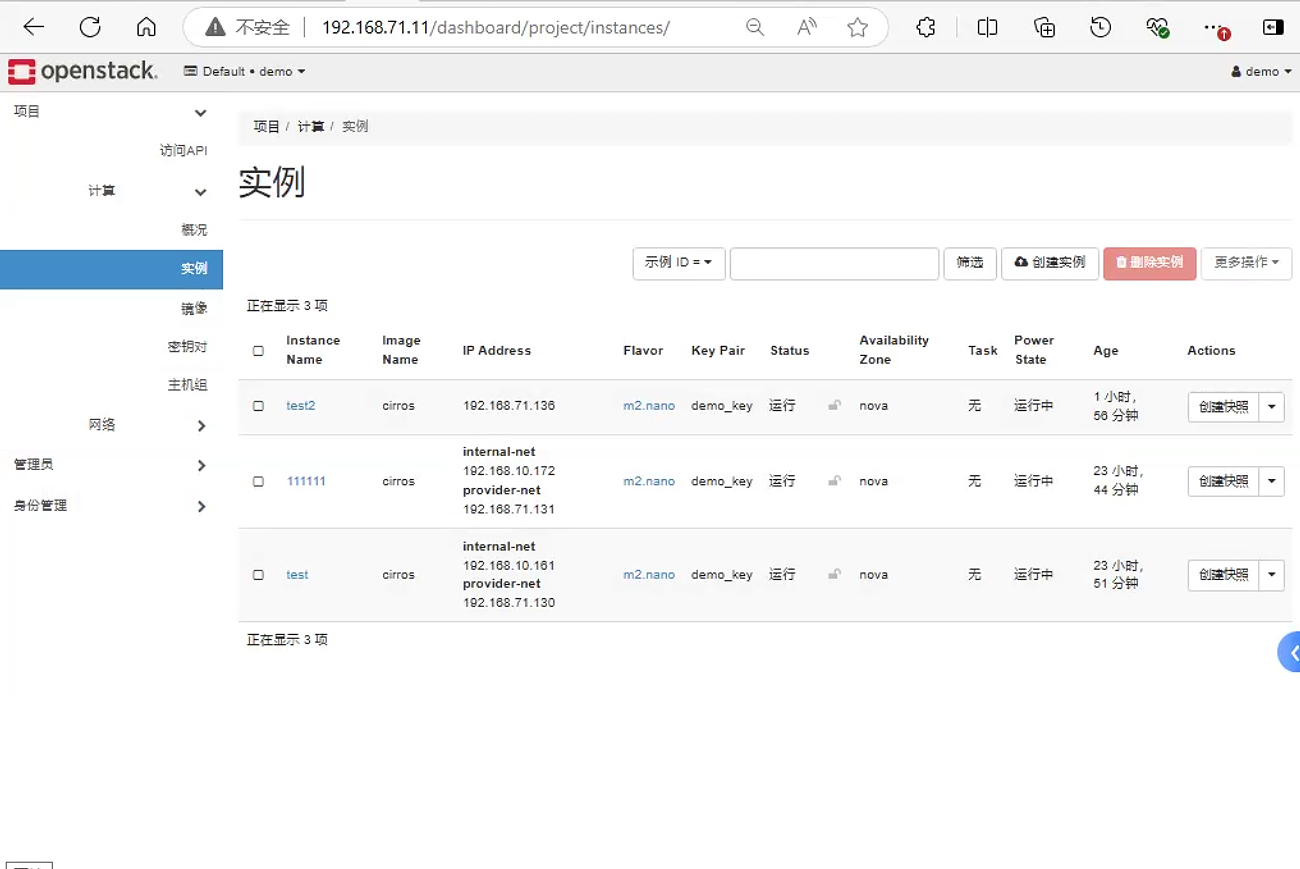Open the zoom magnifier icon in address bar
Image resolution: width=1300 pixels, height=869 pixels.
(755, 28)
